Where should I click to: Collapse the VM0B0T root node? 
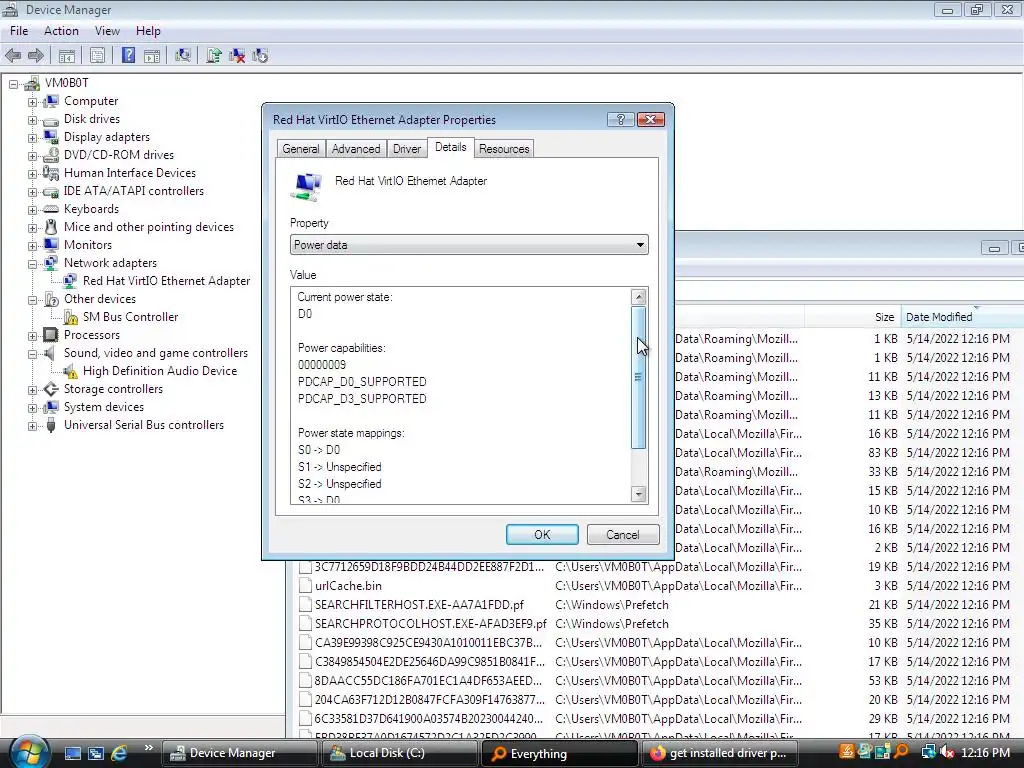coord(13,84)
